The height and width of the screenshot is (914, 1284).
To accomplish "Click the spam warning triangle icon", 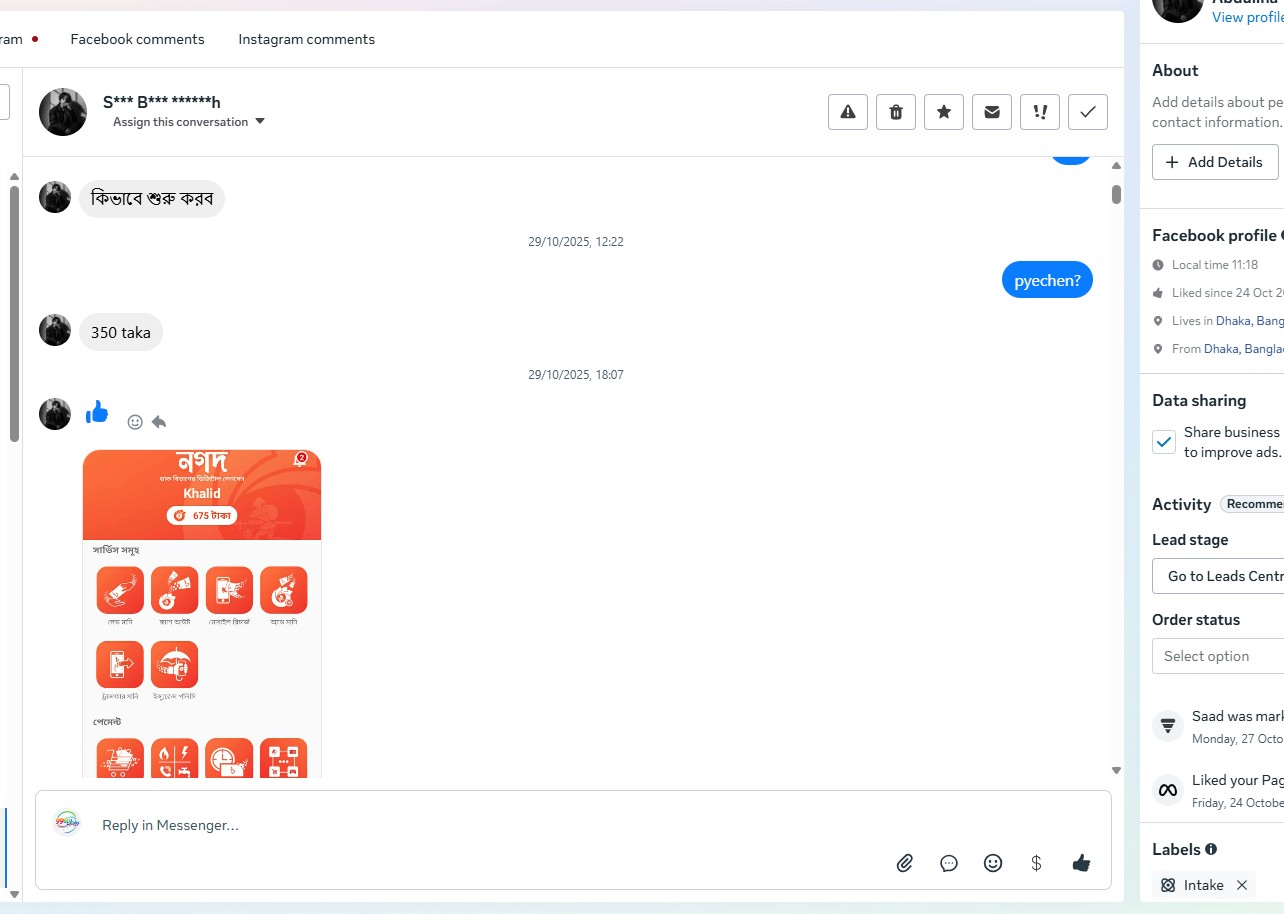I will pyautogui.click(x=848, y=112).
